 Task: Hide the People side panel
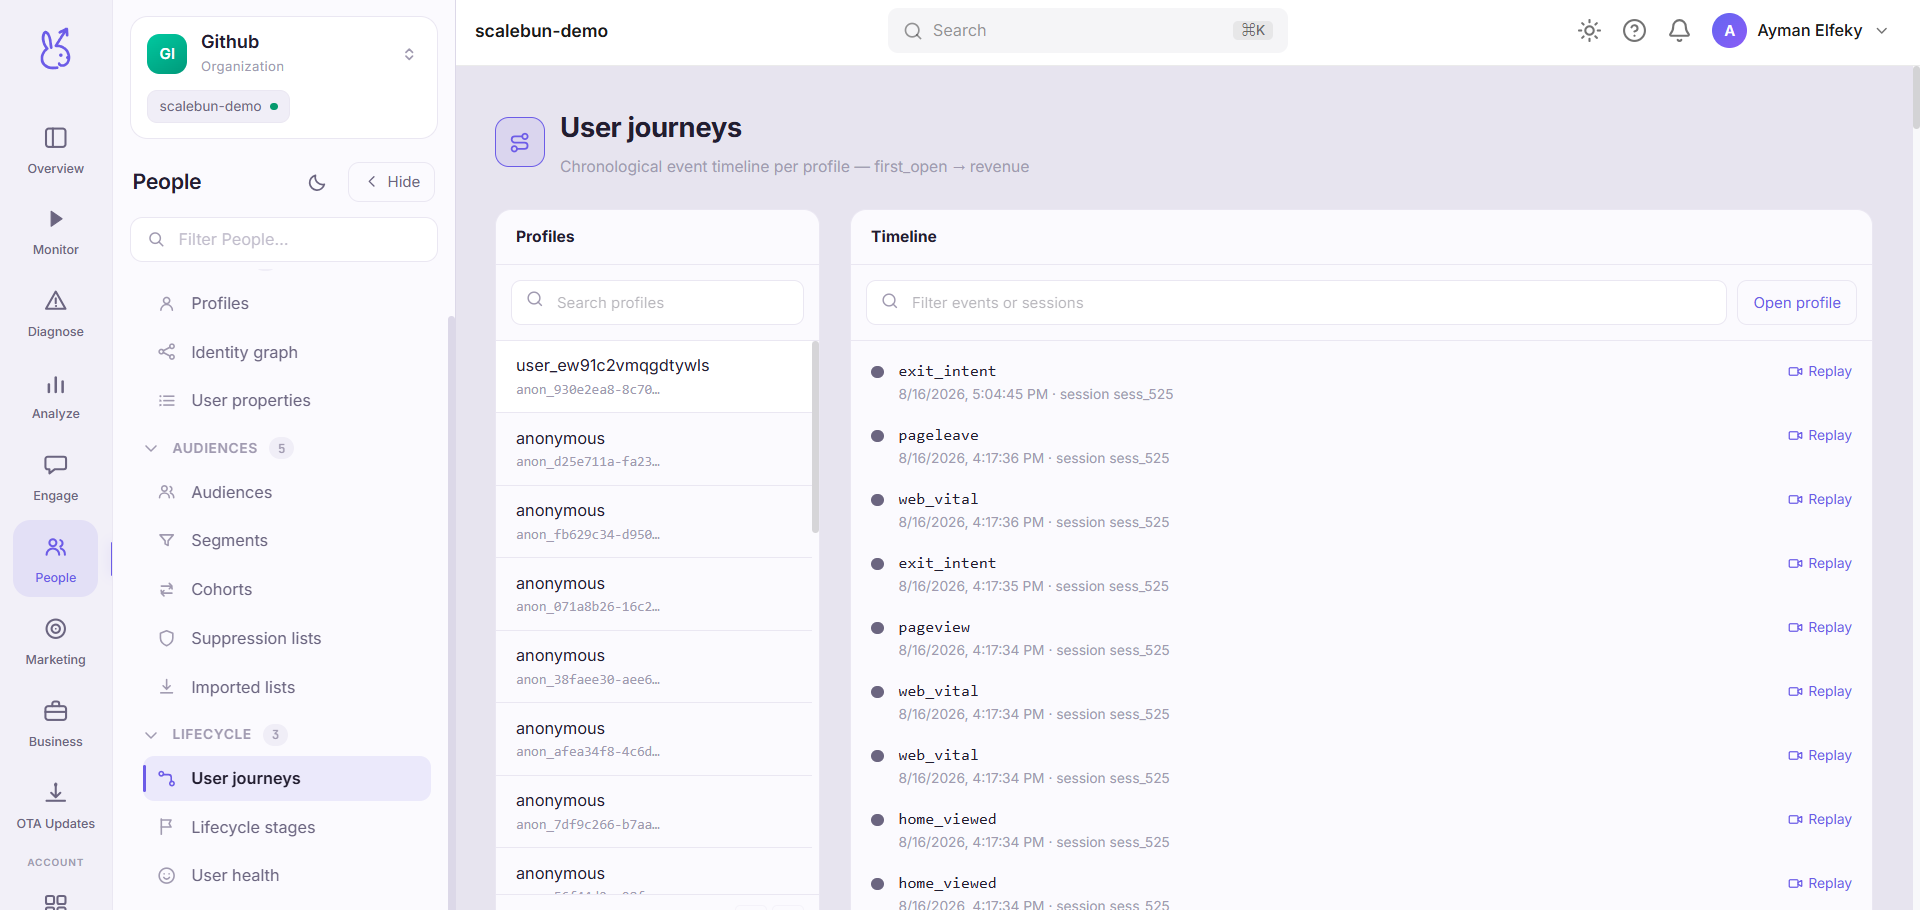(392, 182)
